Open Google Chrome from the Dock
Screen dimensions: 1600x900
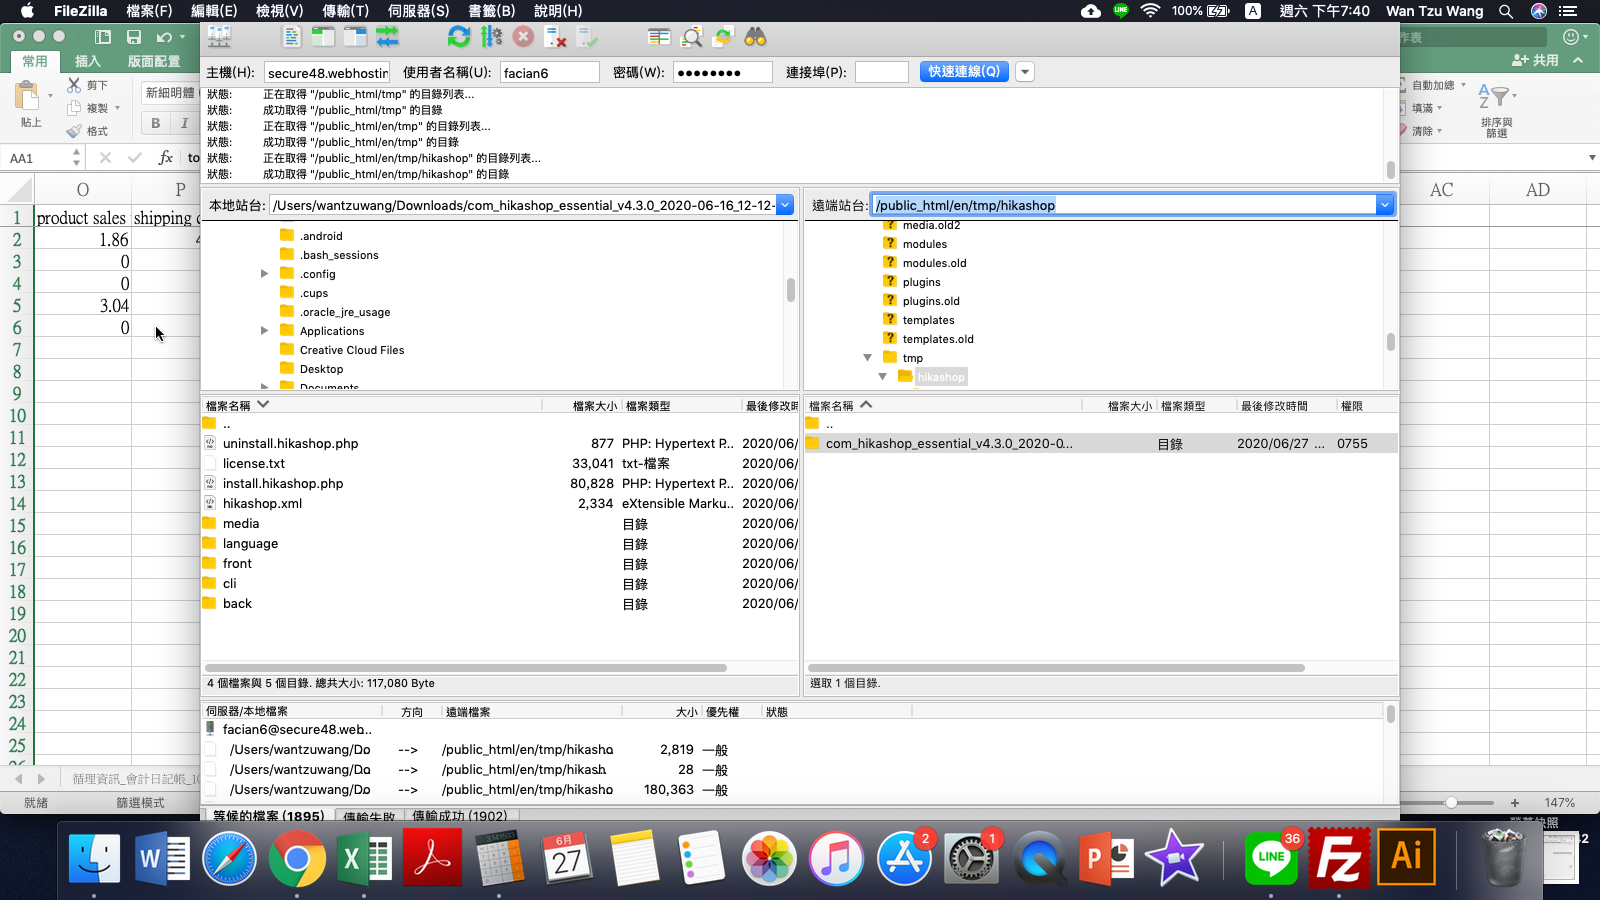pyautogui.click(x=297, y=858)
